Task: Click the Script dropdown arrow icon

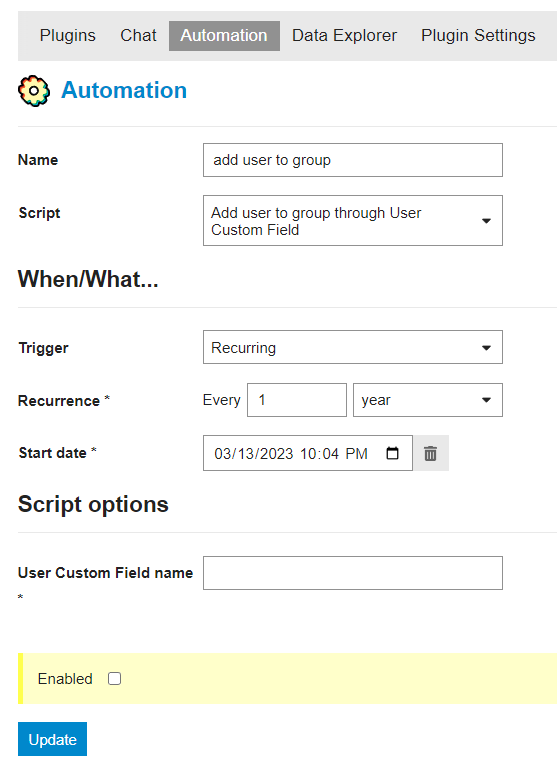Action: coord(486,221)
